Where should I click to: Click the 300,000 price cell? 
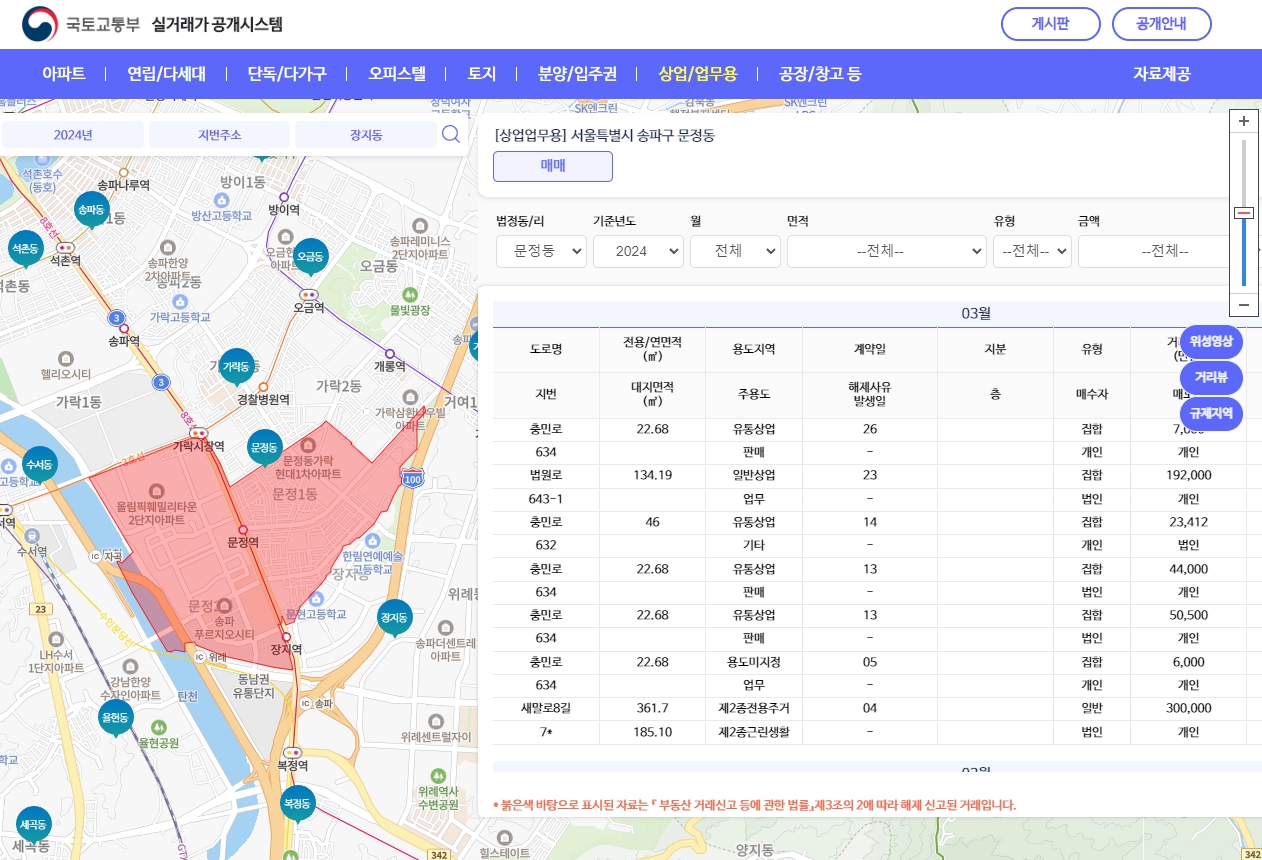coord(1188,708)
